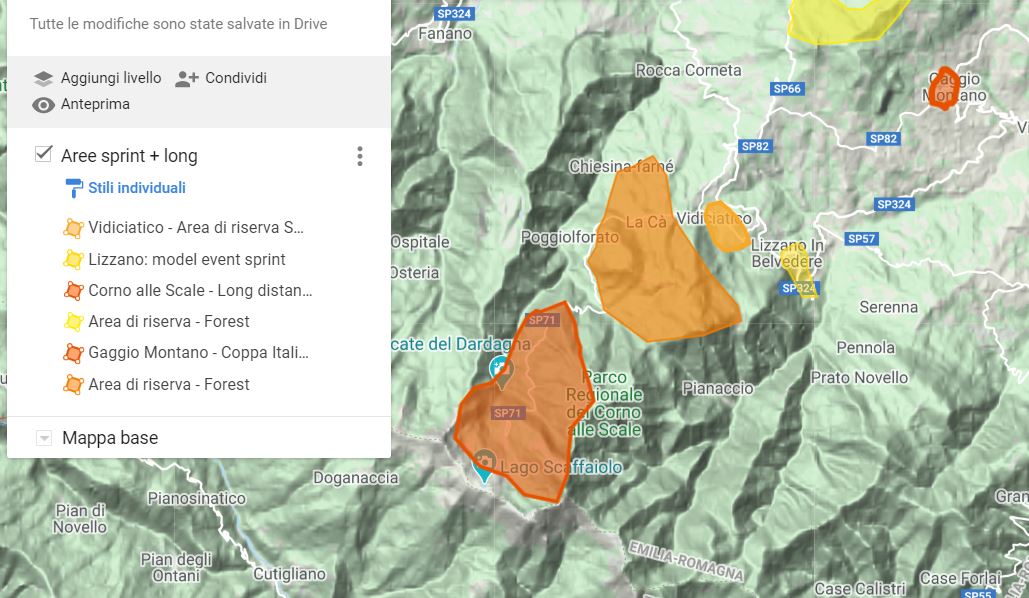Select first Area di riserva - Forest item

click(168, 322)
